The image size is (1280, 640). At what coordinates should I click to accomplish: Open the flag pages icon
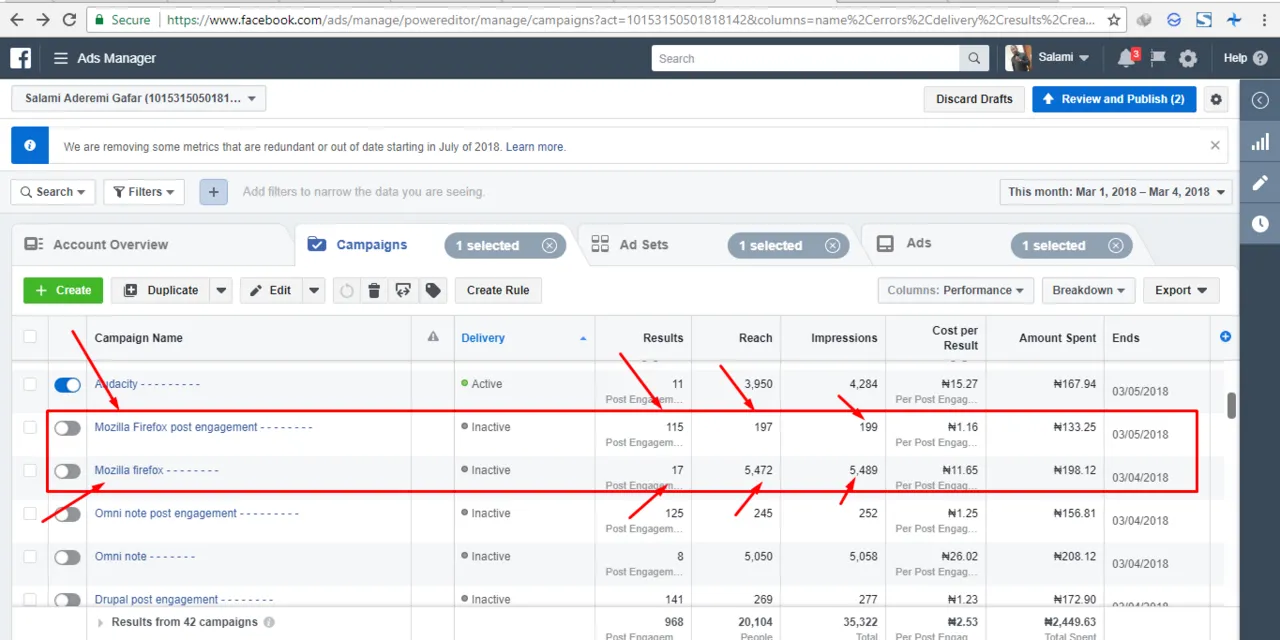click(1158, 58)
